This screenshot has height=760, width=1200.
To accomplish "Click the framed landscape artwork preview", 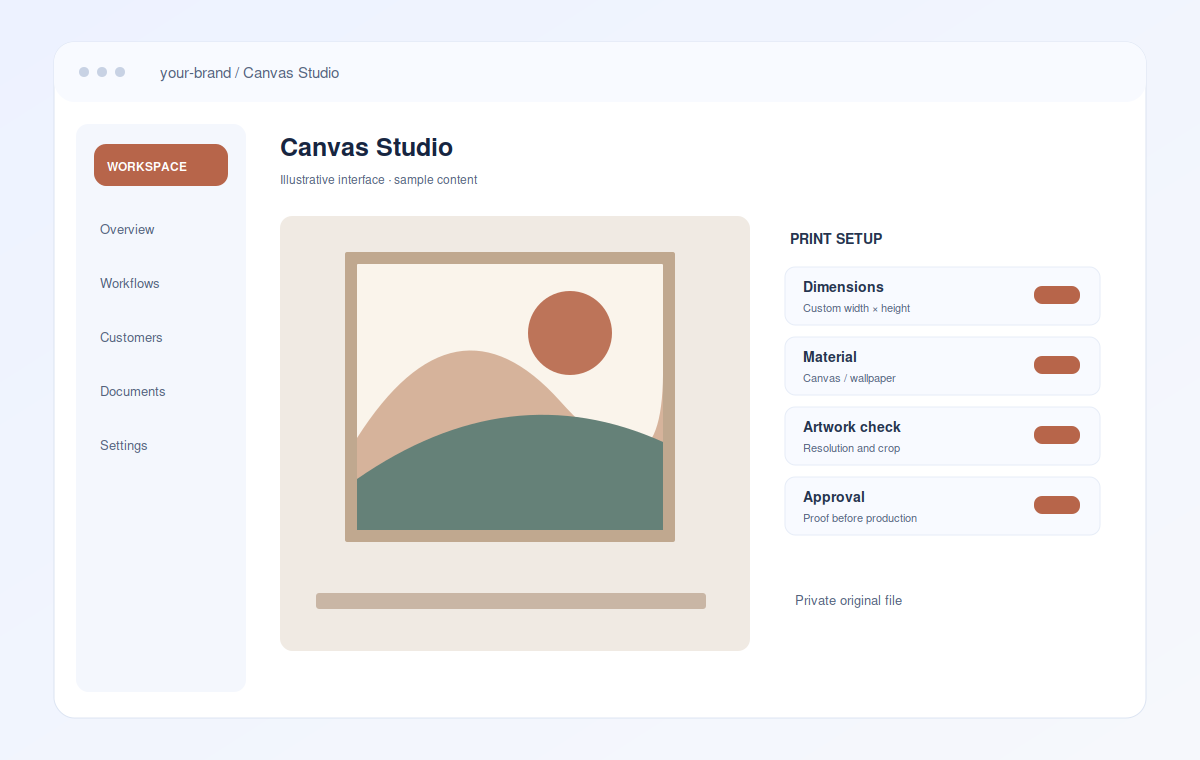I will [x=510, y=397].
